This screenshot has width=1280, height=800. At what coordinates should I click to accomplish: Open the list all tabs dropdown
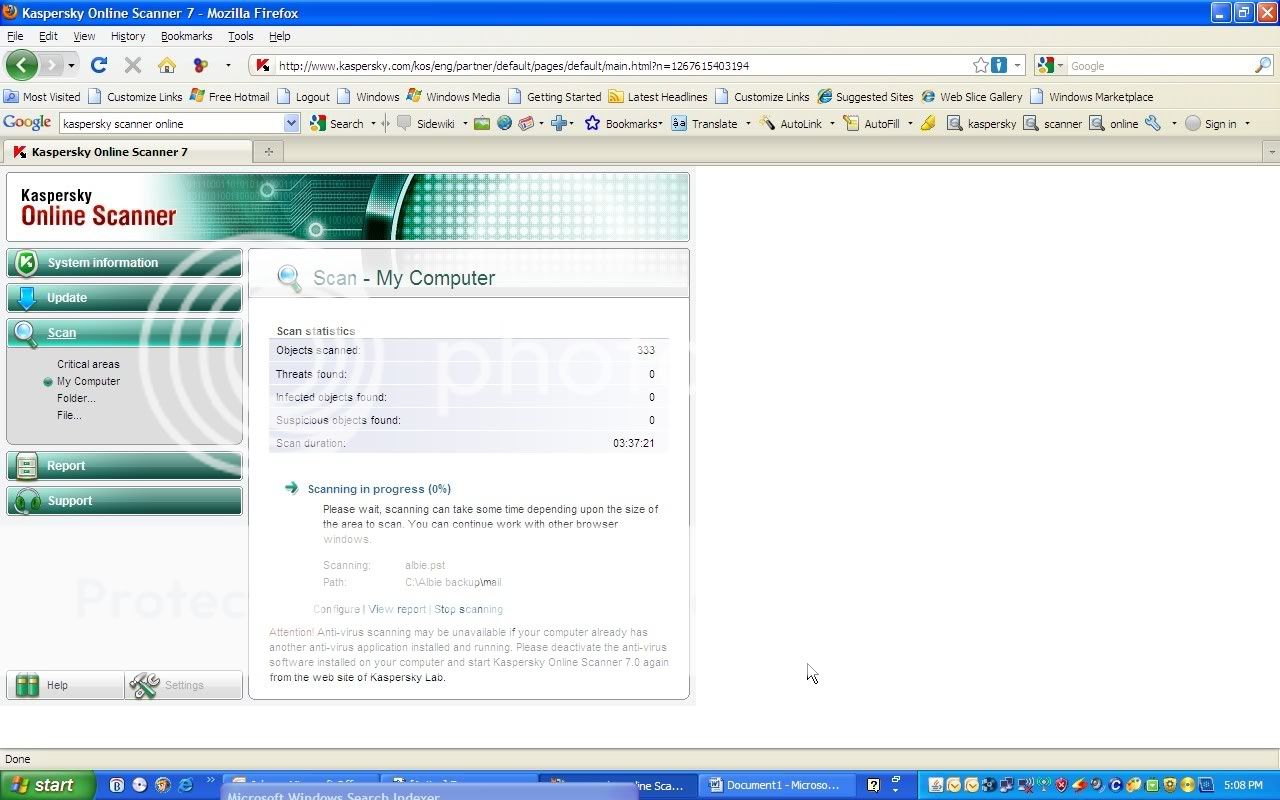pos(1271,152)
